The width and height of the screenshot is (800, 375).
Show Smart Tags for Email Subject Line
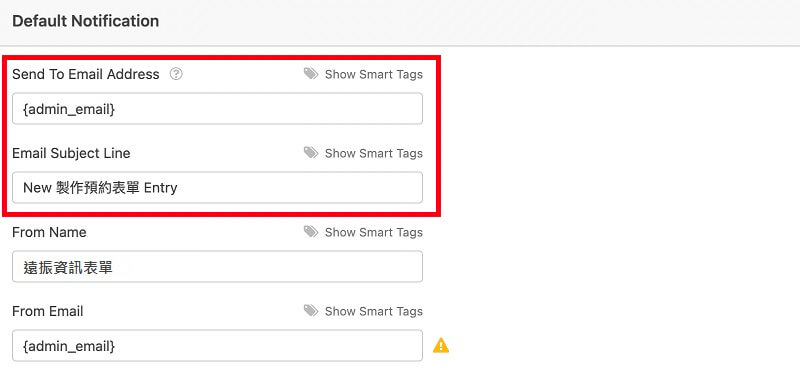pyautogui.click(x=373, y=153)
